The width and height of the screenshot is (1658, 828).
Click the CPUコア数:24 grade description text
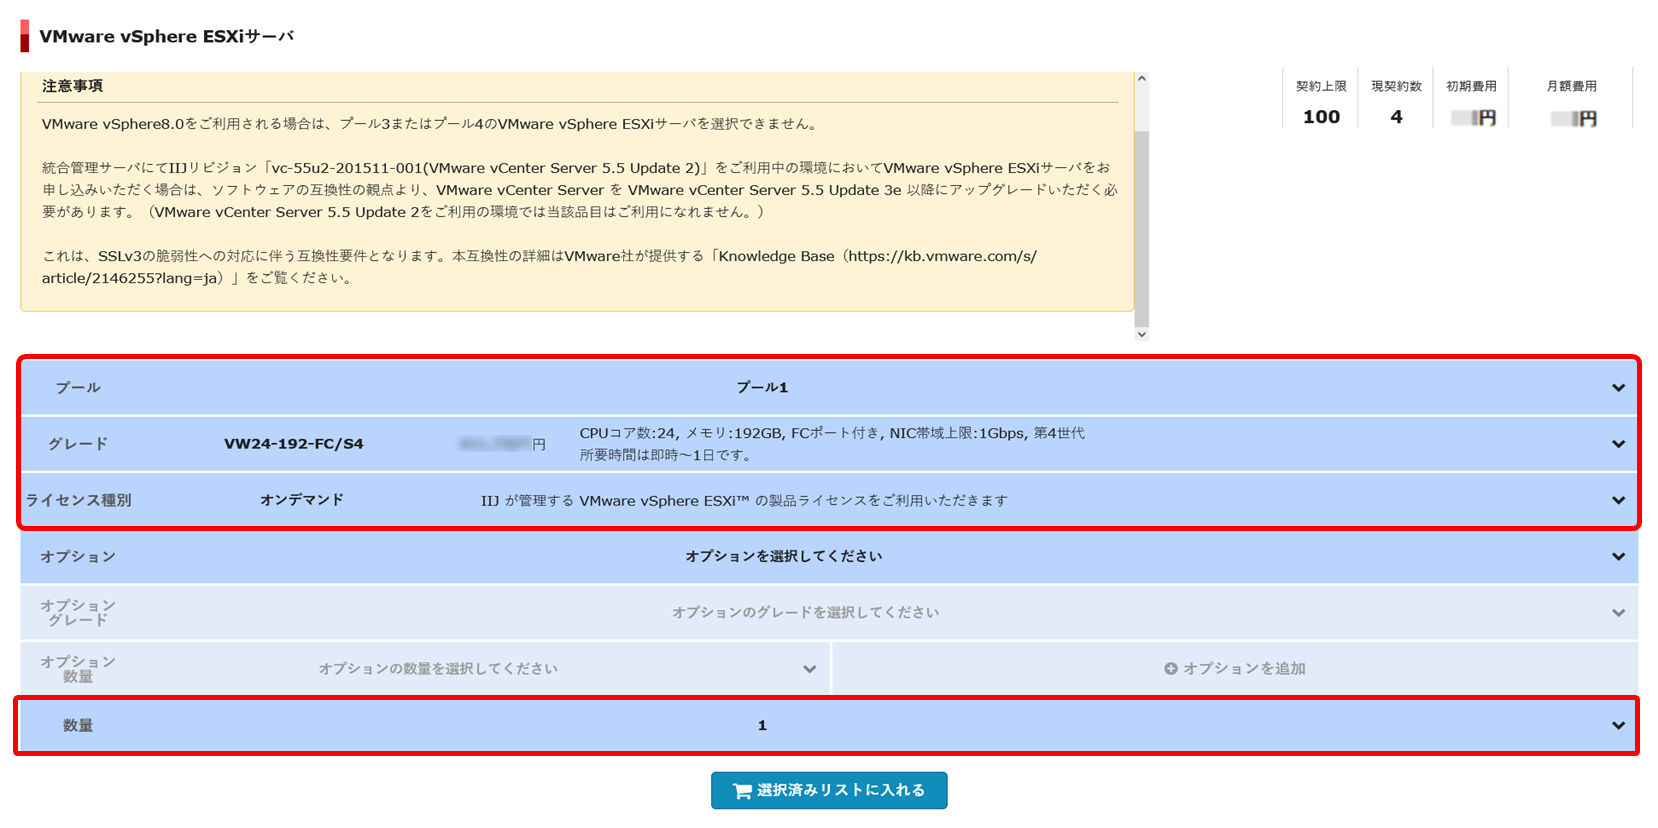click(x=832, y=433)
